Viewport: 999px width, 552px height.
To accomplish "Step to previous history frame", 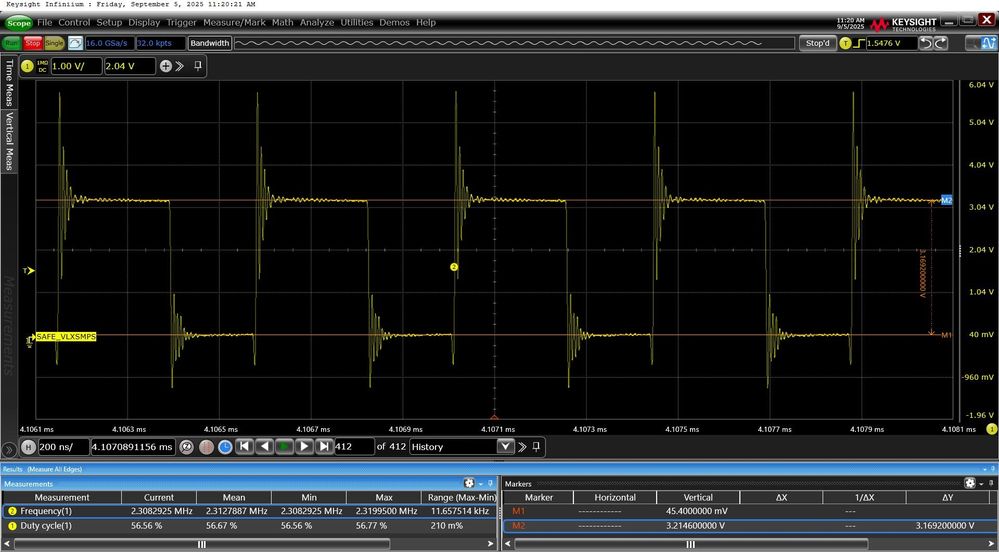I will tap(264, 447).
